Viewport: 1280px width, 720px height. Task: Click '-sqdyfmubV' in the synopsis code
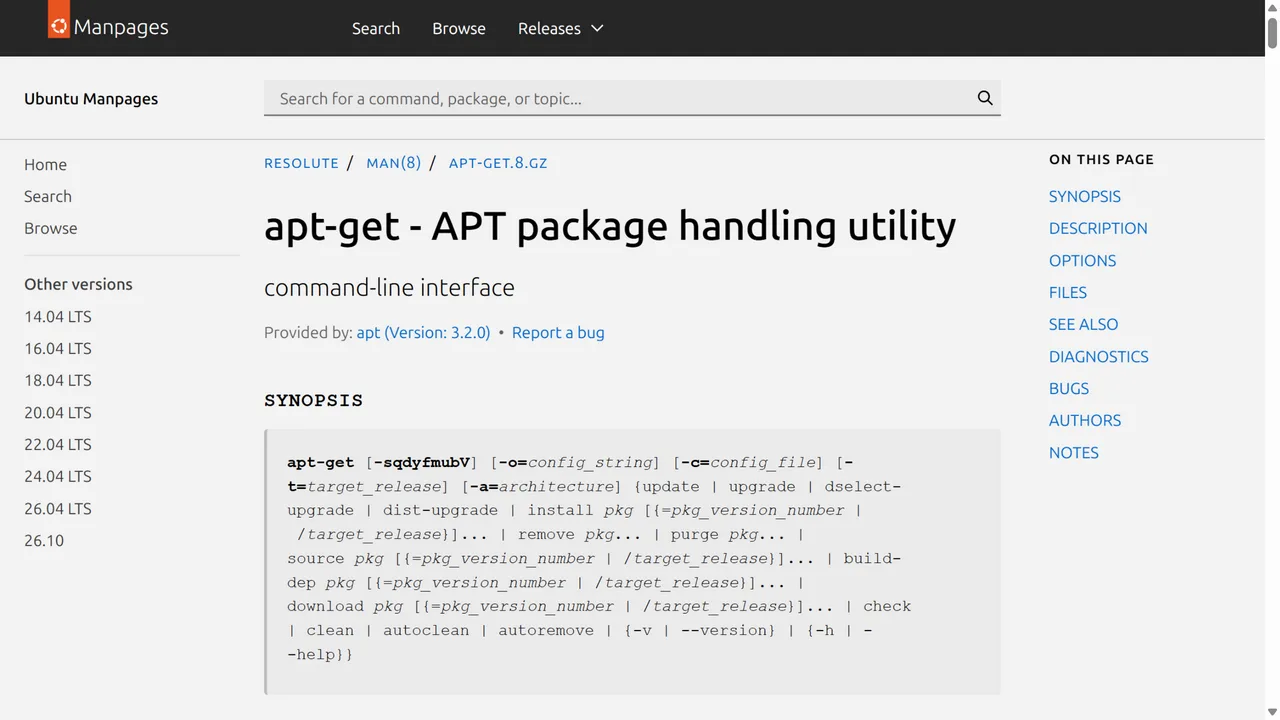422,462
